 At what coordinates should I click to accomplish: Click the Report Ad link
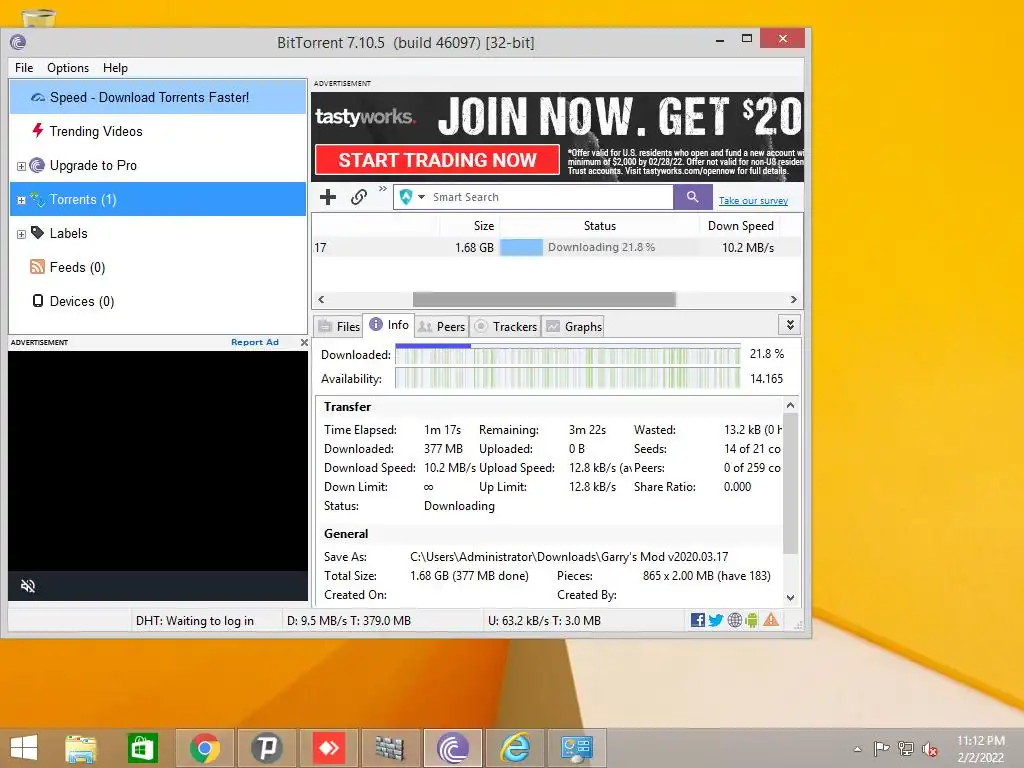pyautogui.click(x=255, y=342)
